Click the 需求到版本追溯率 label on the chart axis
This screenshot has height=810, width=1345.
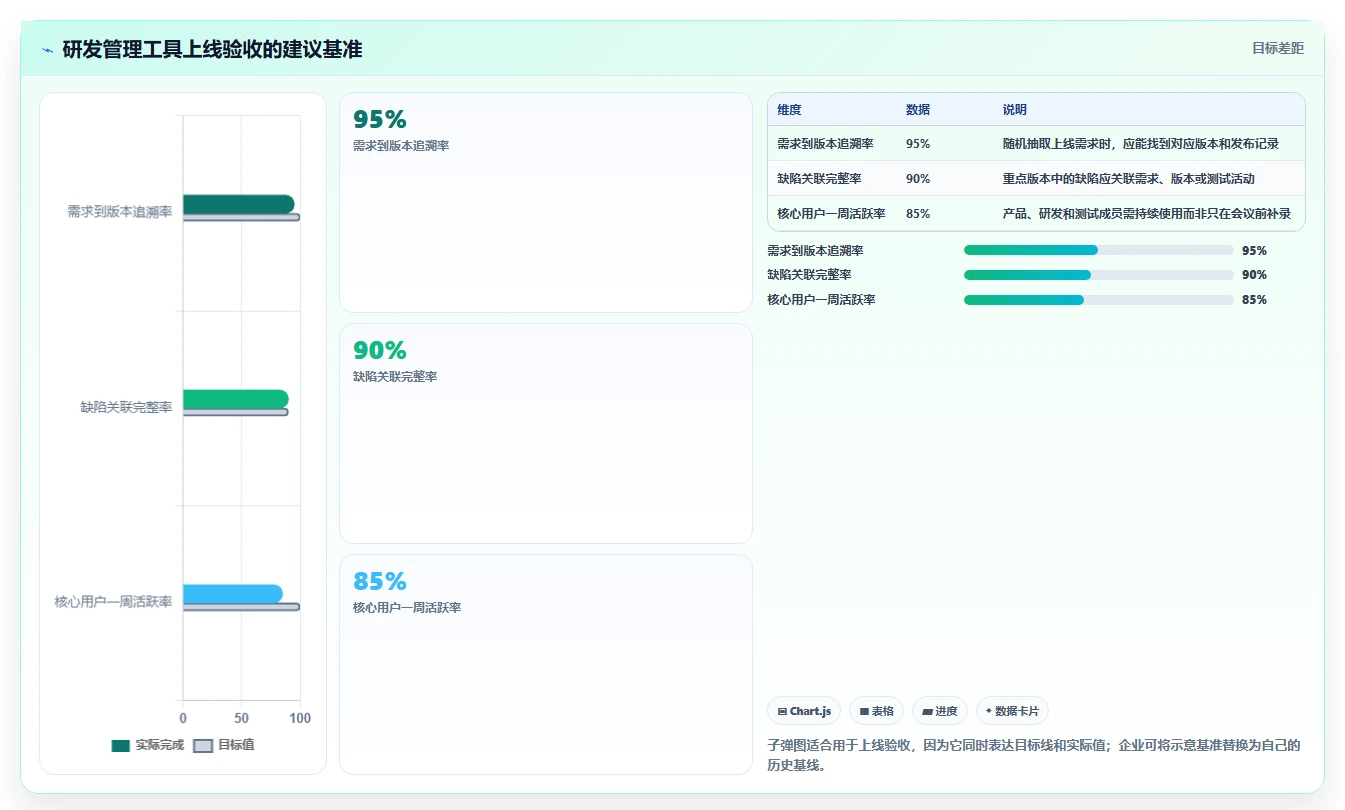(119, 212)
